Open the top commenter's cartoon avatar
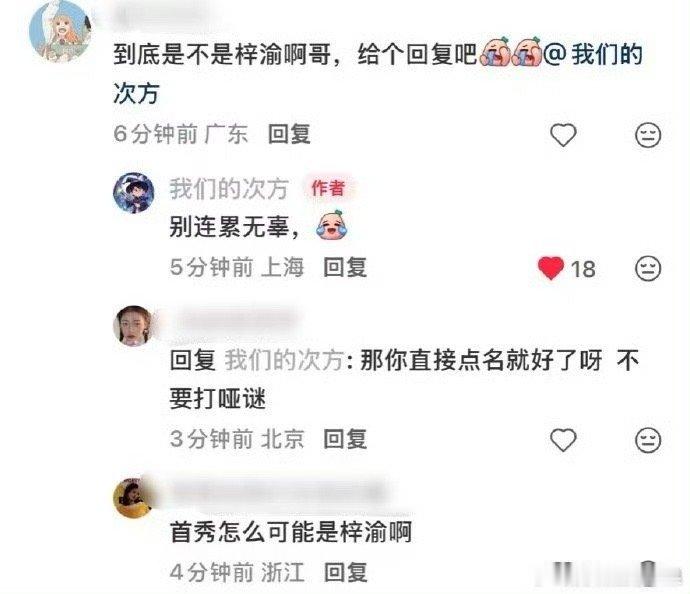 (x=59, y=31)
